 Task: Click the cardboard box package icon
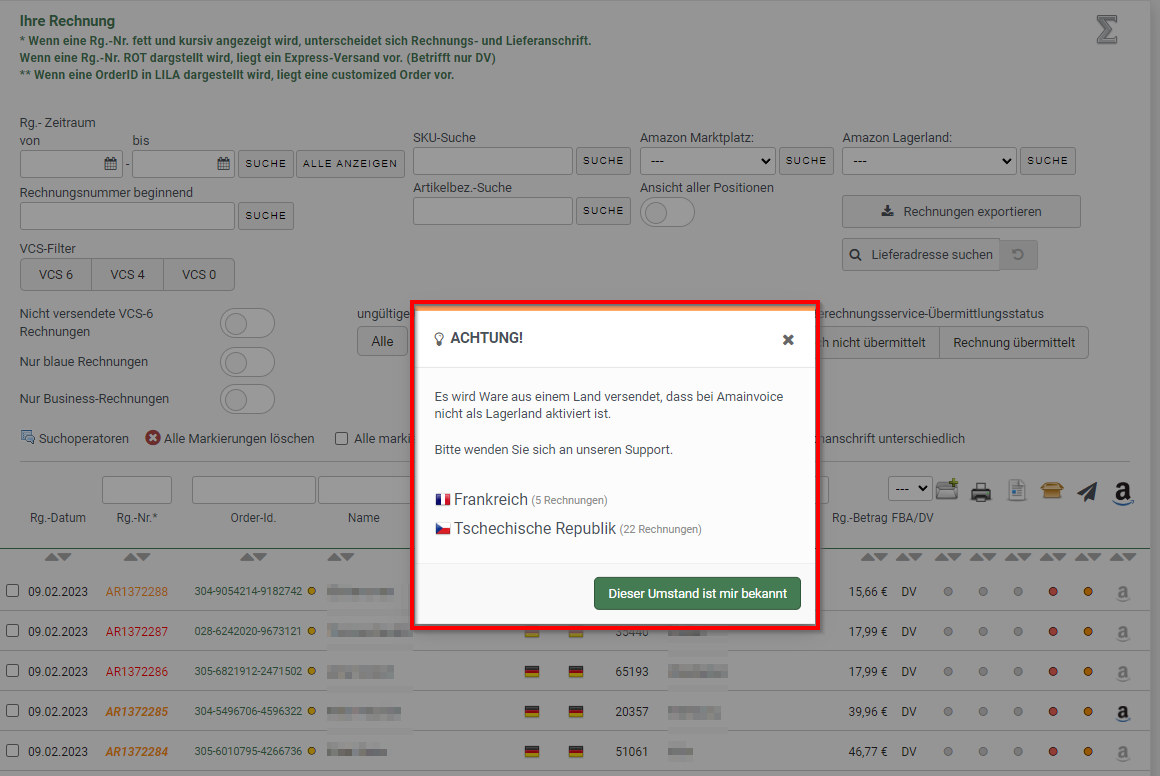(x=1052, y=490)
